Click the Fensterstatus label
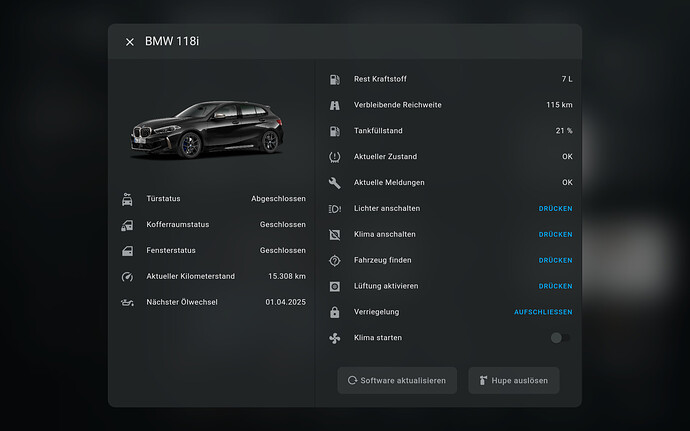The width and height of the screenshot is (690, 431). 171,250
